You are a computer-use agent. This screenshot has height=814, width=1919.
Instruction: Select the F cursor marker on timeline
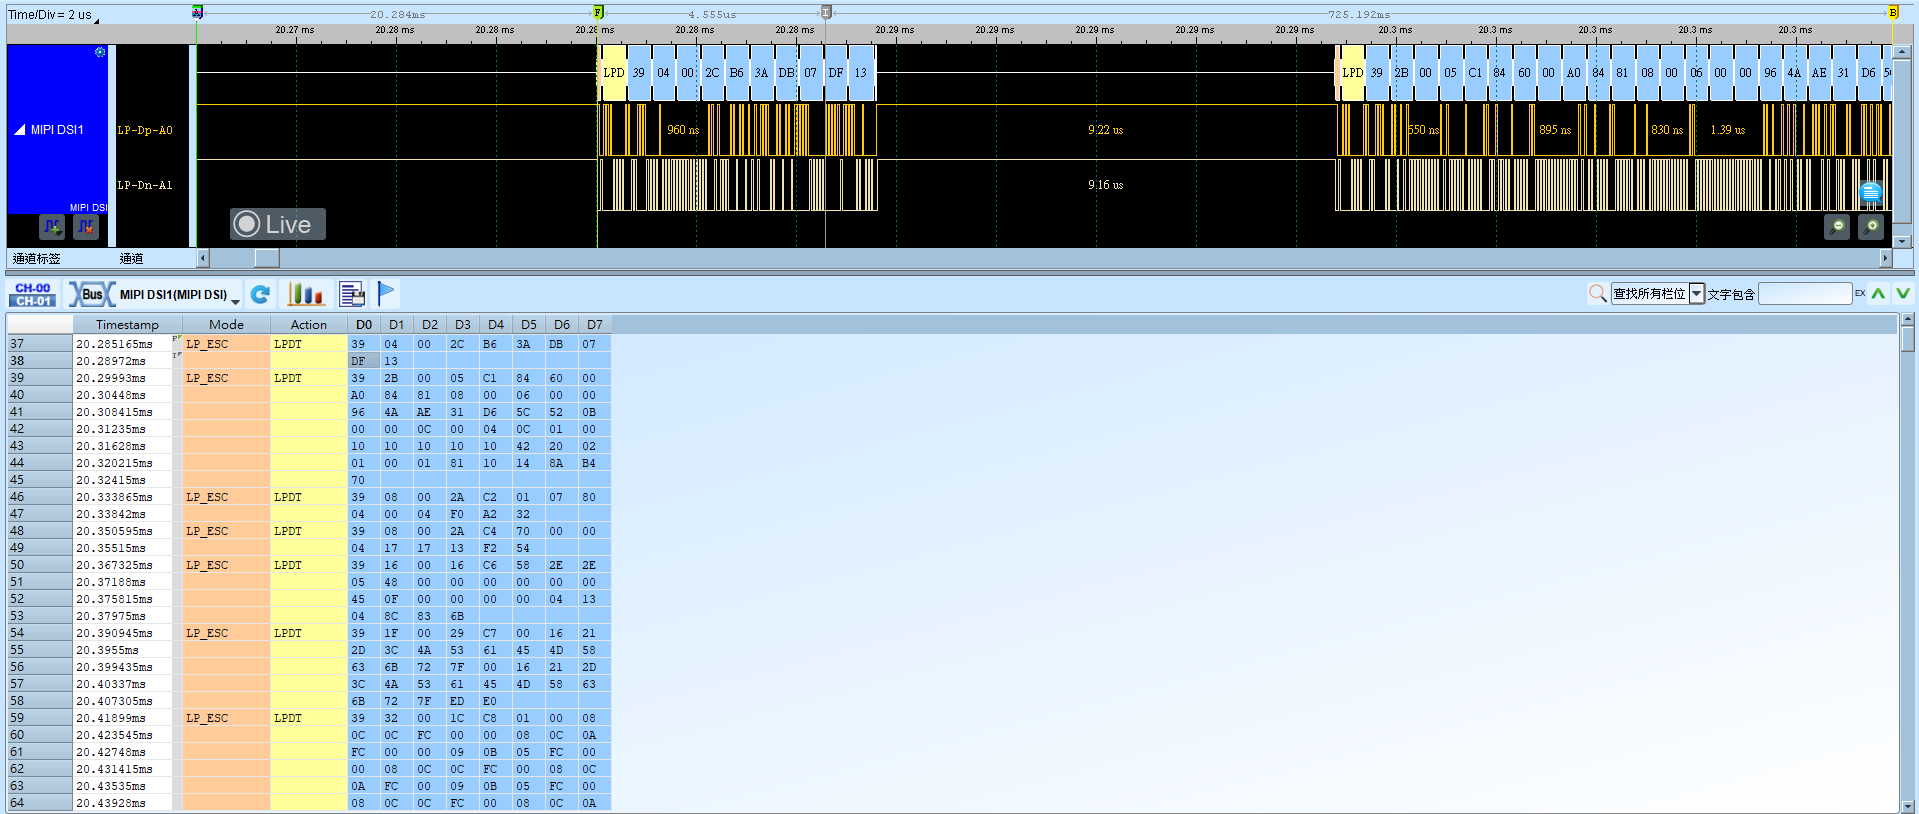598,12
